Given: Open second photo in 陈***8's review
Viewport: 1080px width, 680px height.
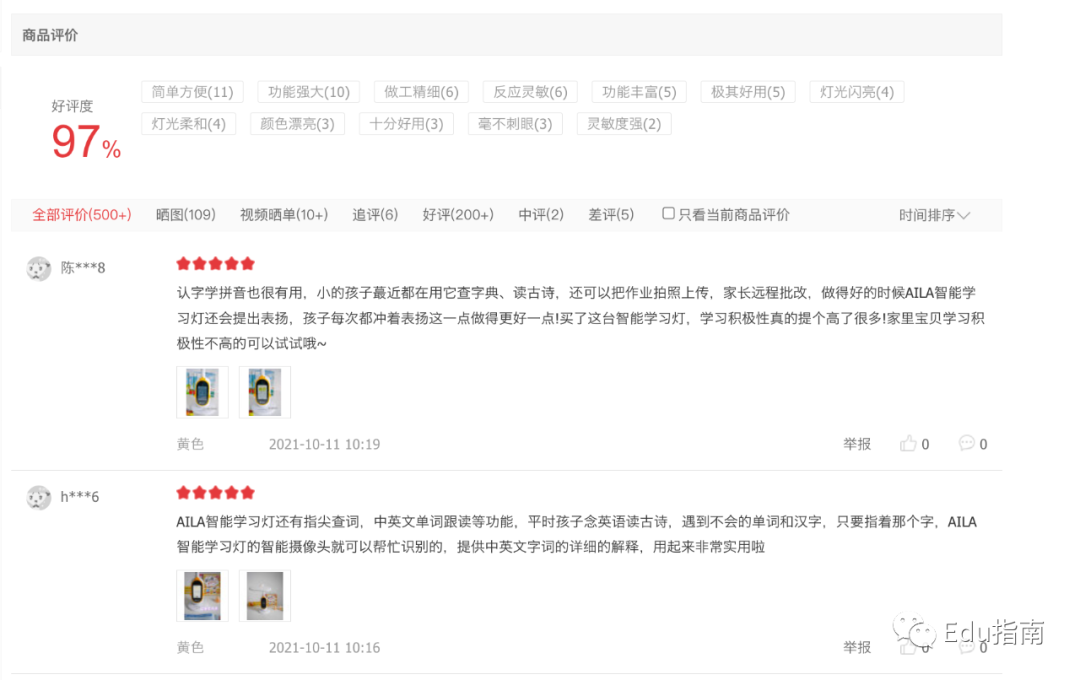Looking at the screenshot, I should [x=264, y=392].
